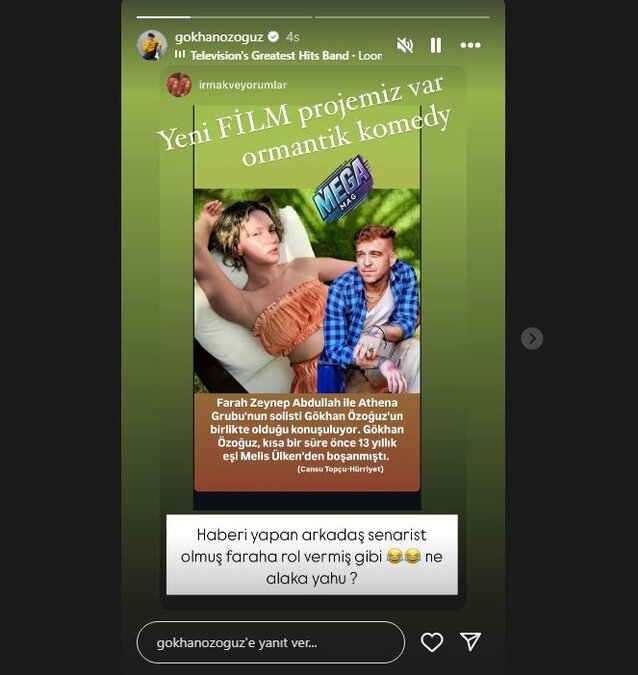The width and height of the screenshot is (638, 675).
Task: Focus the reply to gokhanozoguz message field
Action: coord(271,642)
